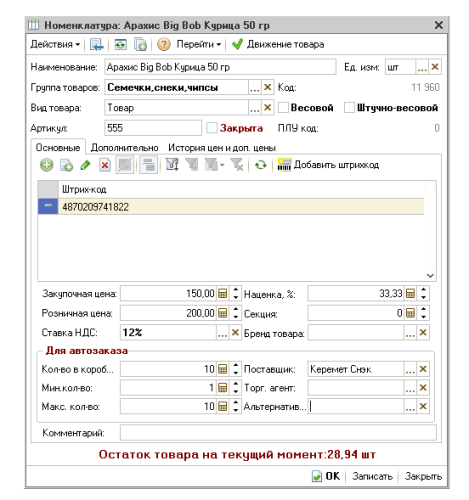Toggle hierarchical view icon in barcode toolbar

(x=148, y=165)
